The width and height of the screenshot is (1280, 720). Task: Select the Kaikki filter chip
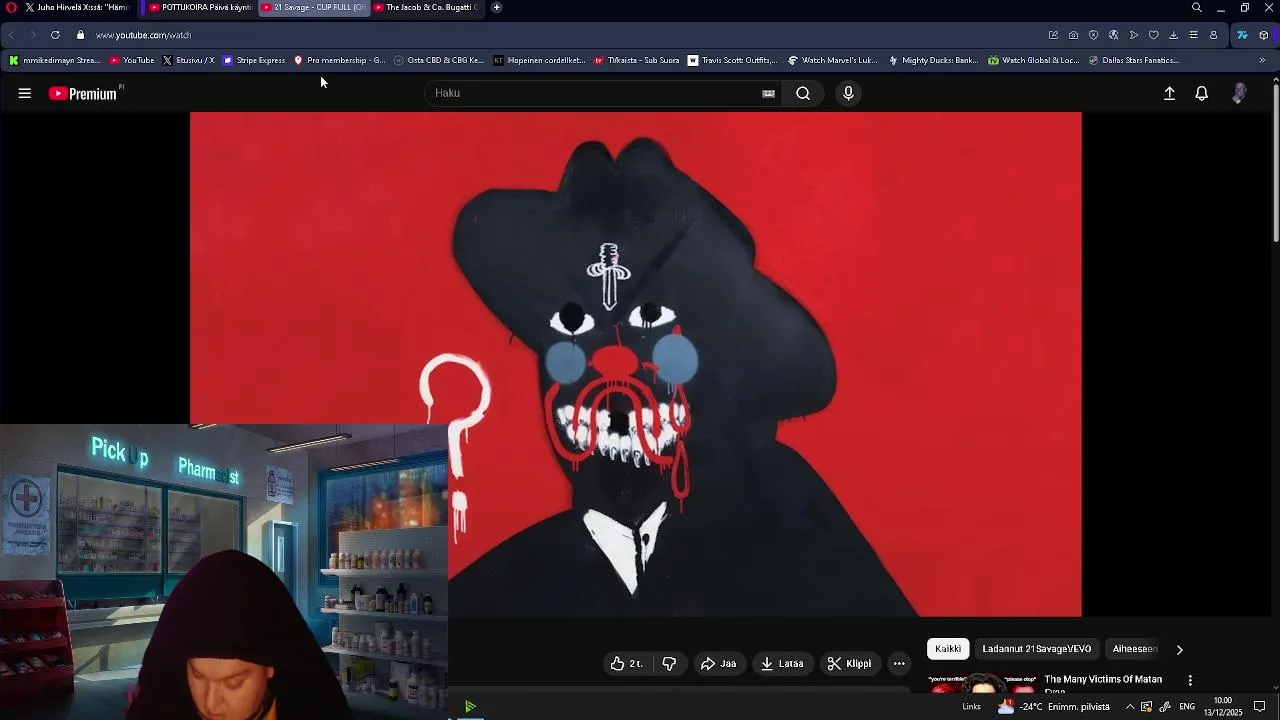948,649
